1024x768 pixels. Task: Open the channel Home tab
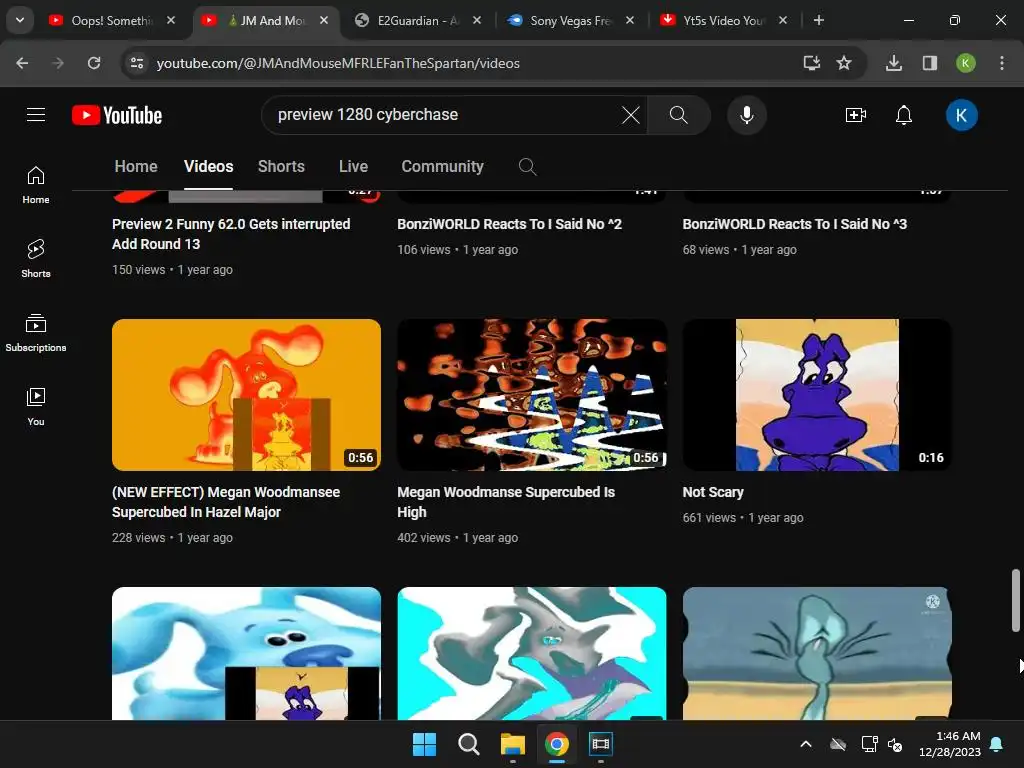[x=136, y=167]
